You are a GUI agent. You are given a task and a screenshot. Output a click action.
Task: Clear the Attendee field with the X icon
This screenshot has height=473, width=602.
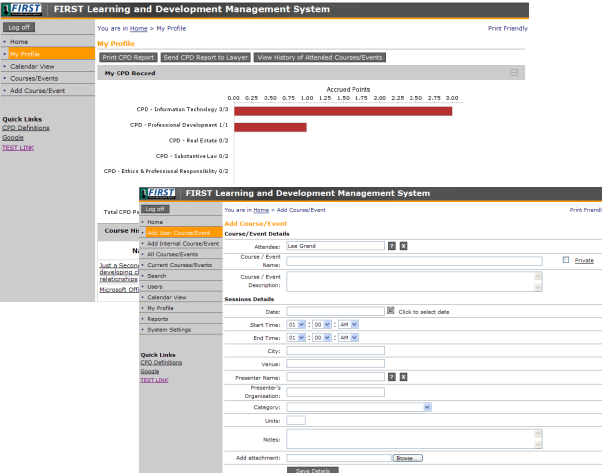[x=404, y=246]
